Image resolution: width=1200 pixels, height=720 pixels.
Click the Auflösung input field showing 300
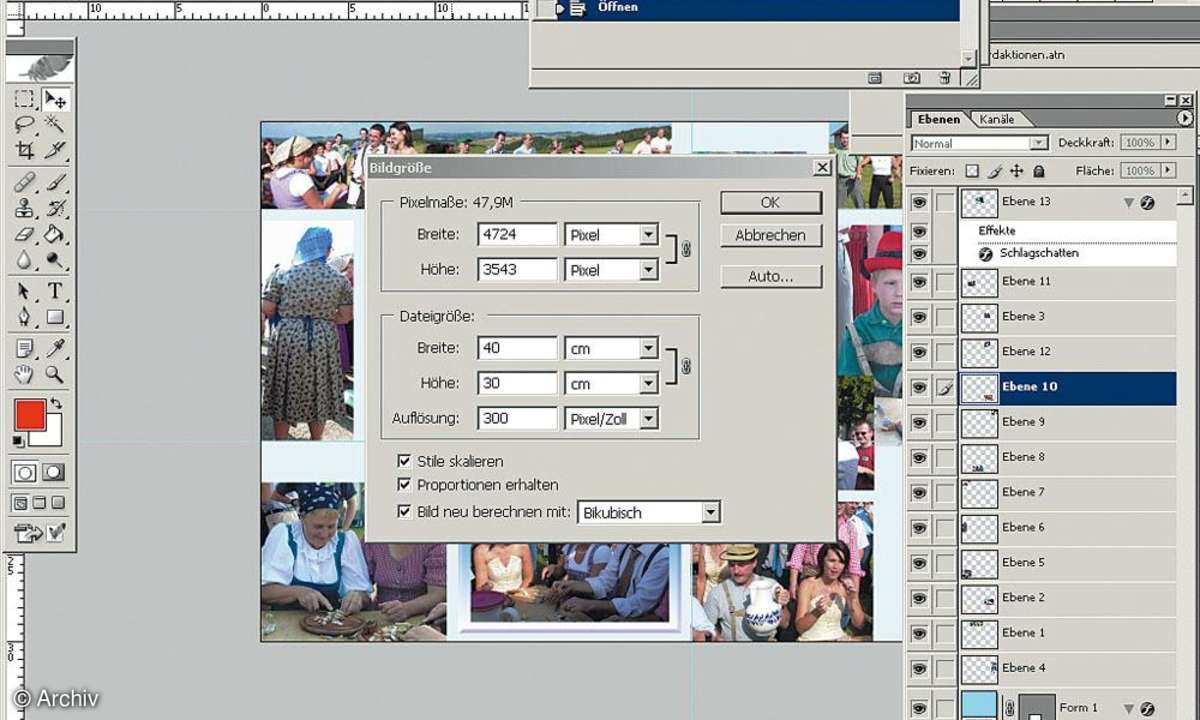pos(517,418)
